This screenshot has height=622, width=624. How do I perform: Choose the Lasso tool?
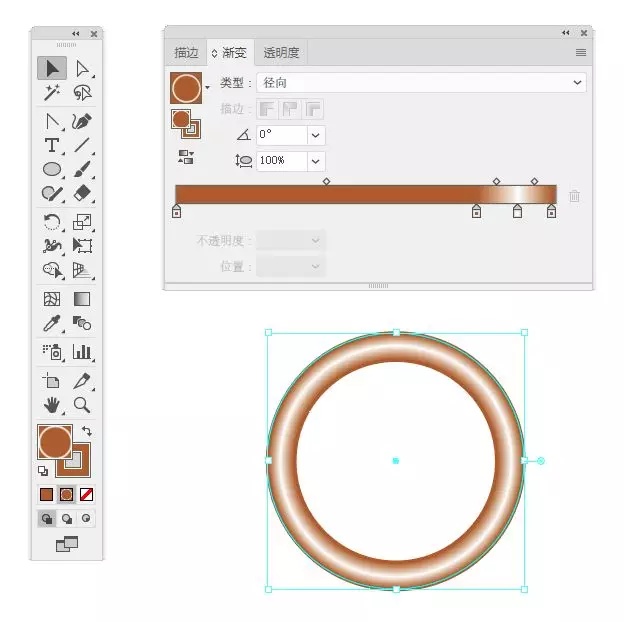pos(82,93)
